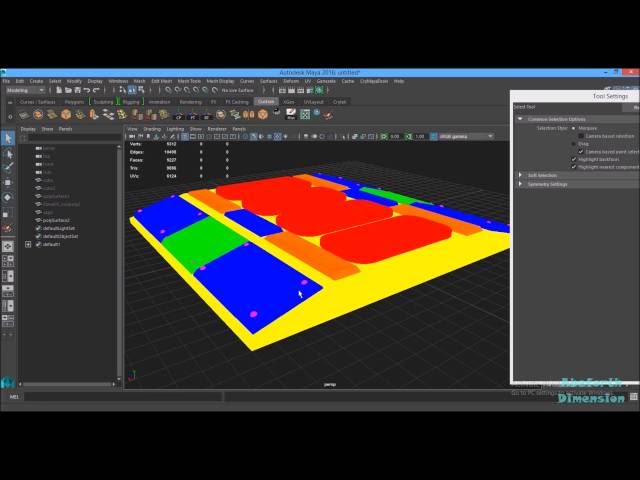Open the sRGB gamma view transform dropdown
Screen dimensions: 640x480
[466, 136]
